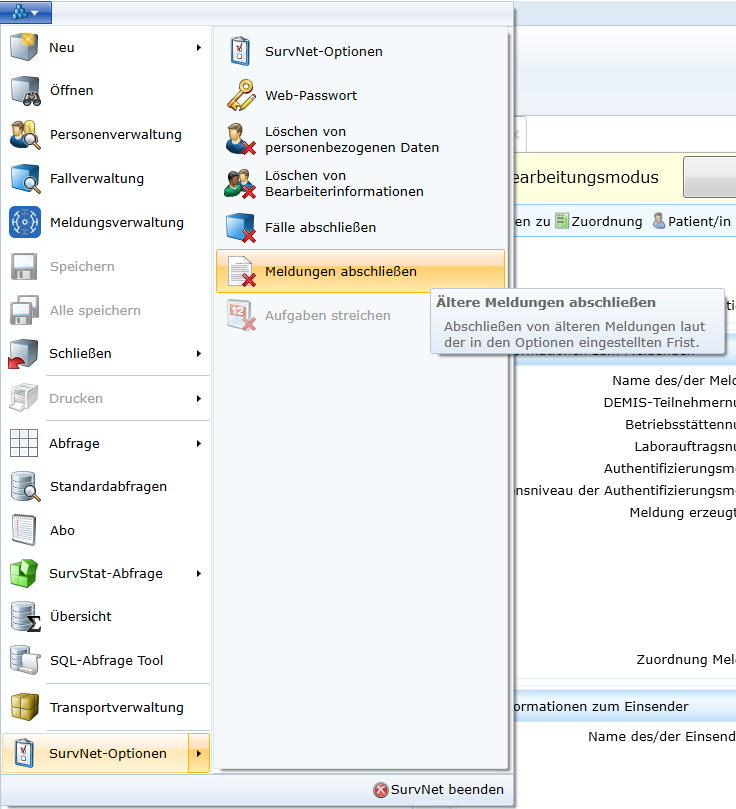Open Standardabfragen from the menu
The image size is (736, 809).
click(108, 487)
